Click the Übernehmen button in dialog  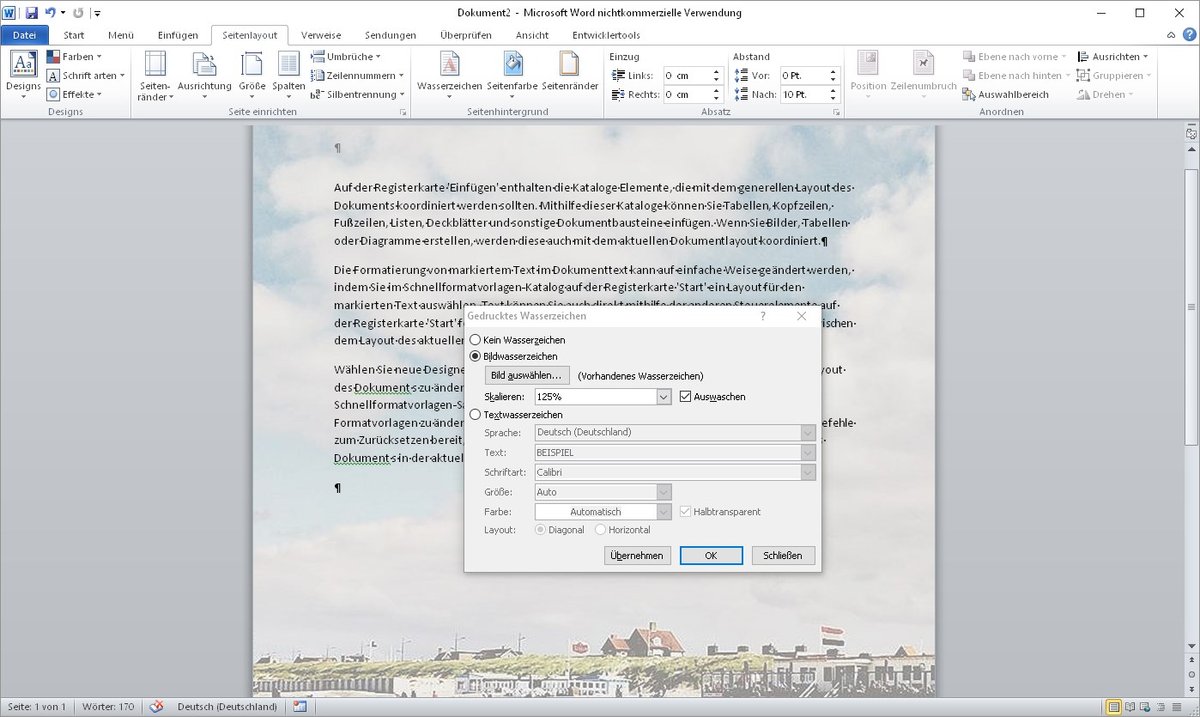pyautogui.click(x=637, y=555)
